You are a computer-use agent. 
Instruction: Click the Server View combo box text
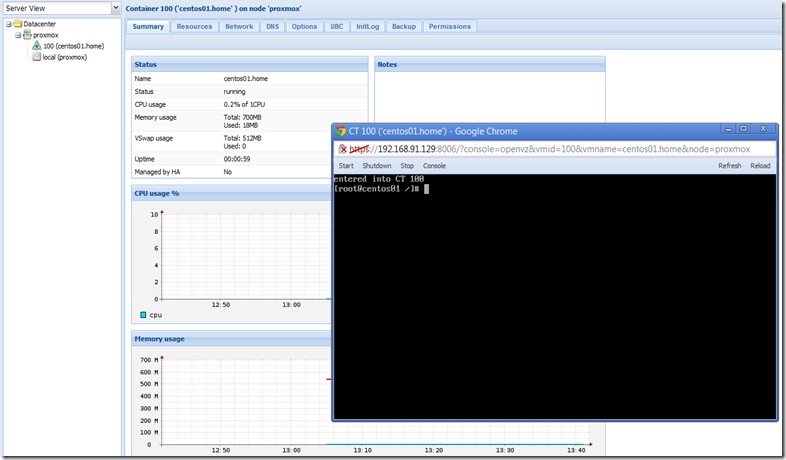pos(57,8)
